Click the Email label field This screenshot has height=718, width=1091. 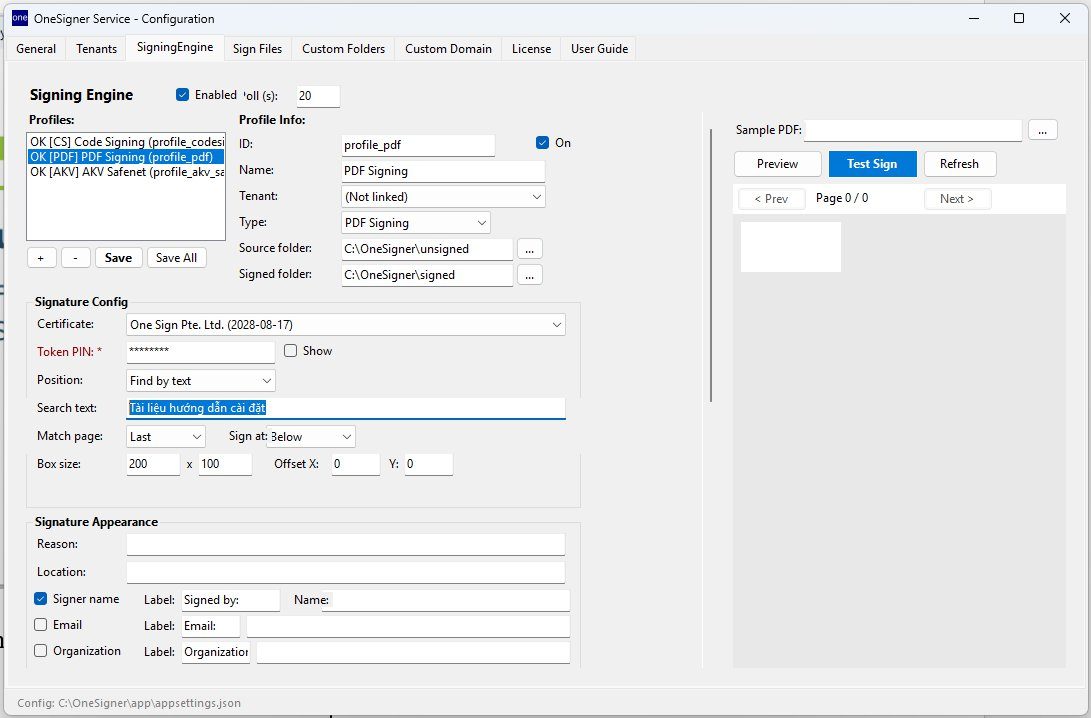211,626
